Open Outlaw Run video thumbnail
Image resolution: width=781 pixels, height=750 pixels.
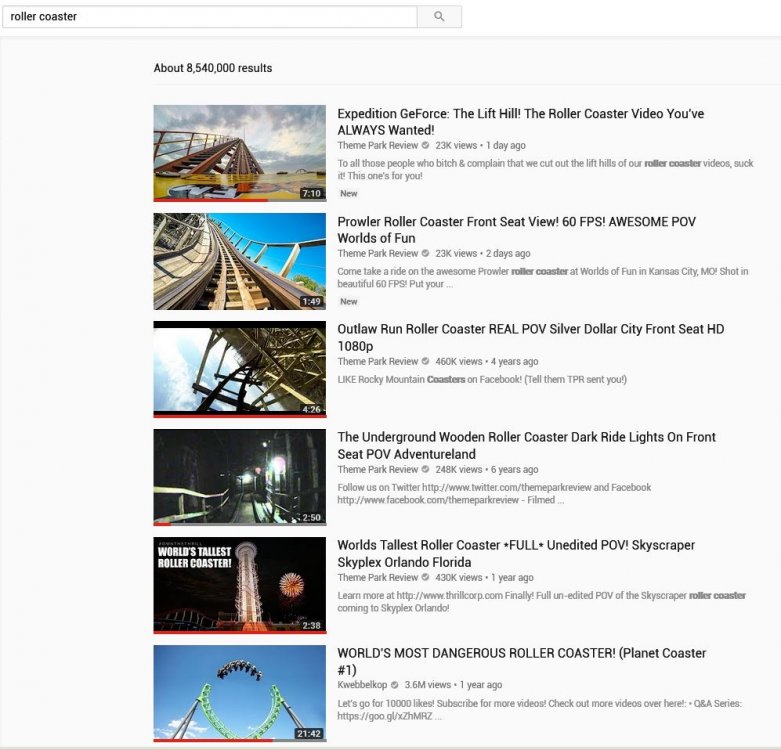240,369
